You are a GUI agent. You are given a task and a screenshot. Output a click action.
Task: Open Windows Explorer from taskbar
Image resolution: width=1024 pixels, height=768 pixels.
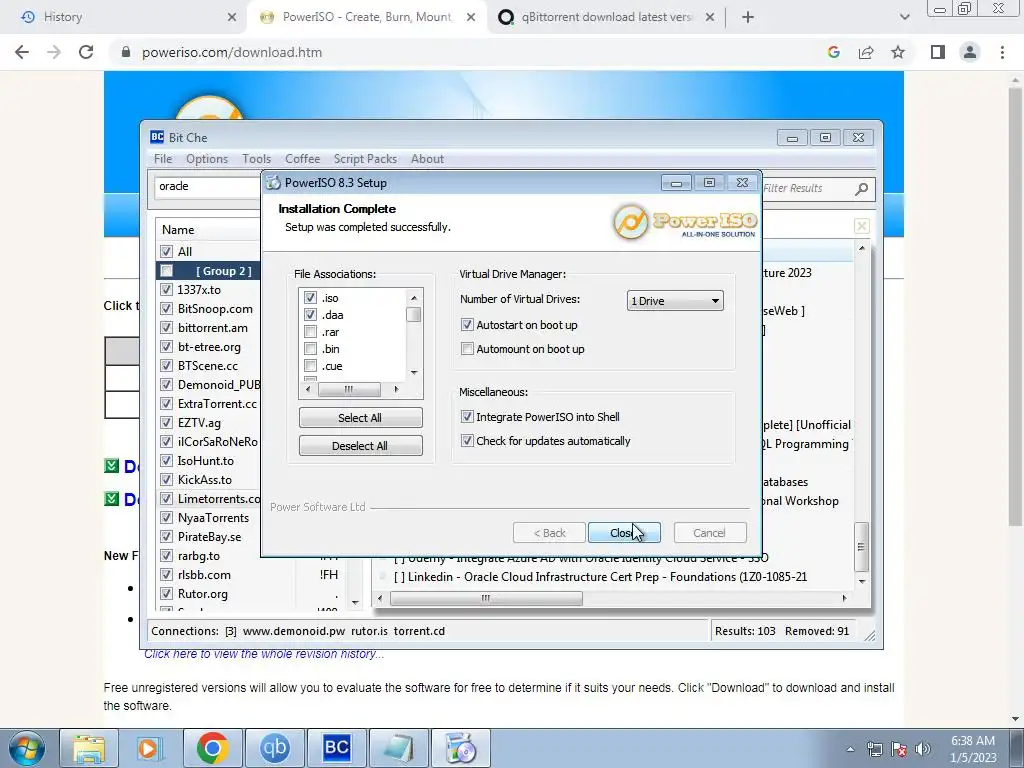click(x=88, y=748)
